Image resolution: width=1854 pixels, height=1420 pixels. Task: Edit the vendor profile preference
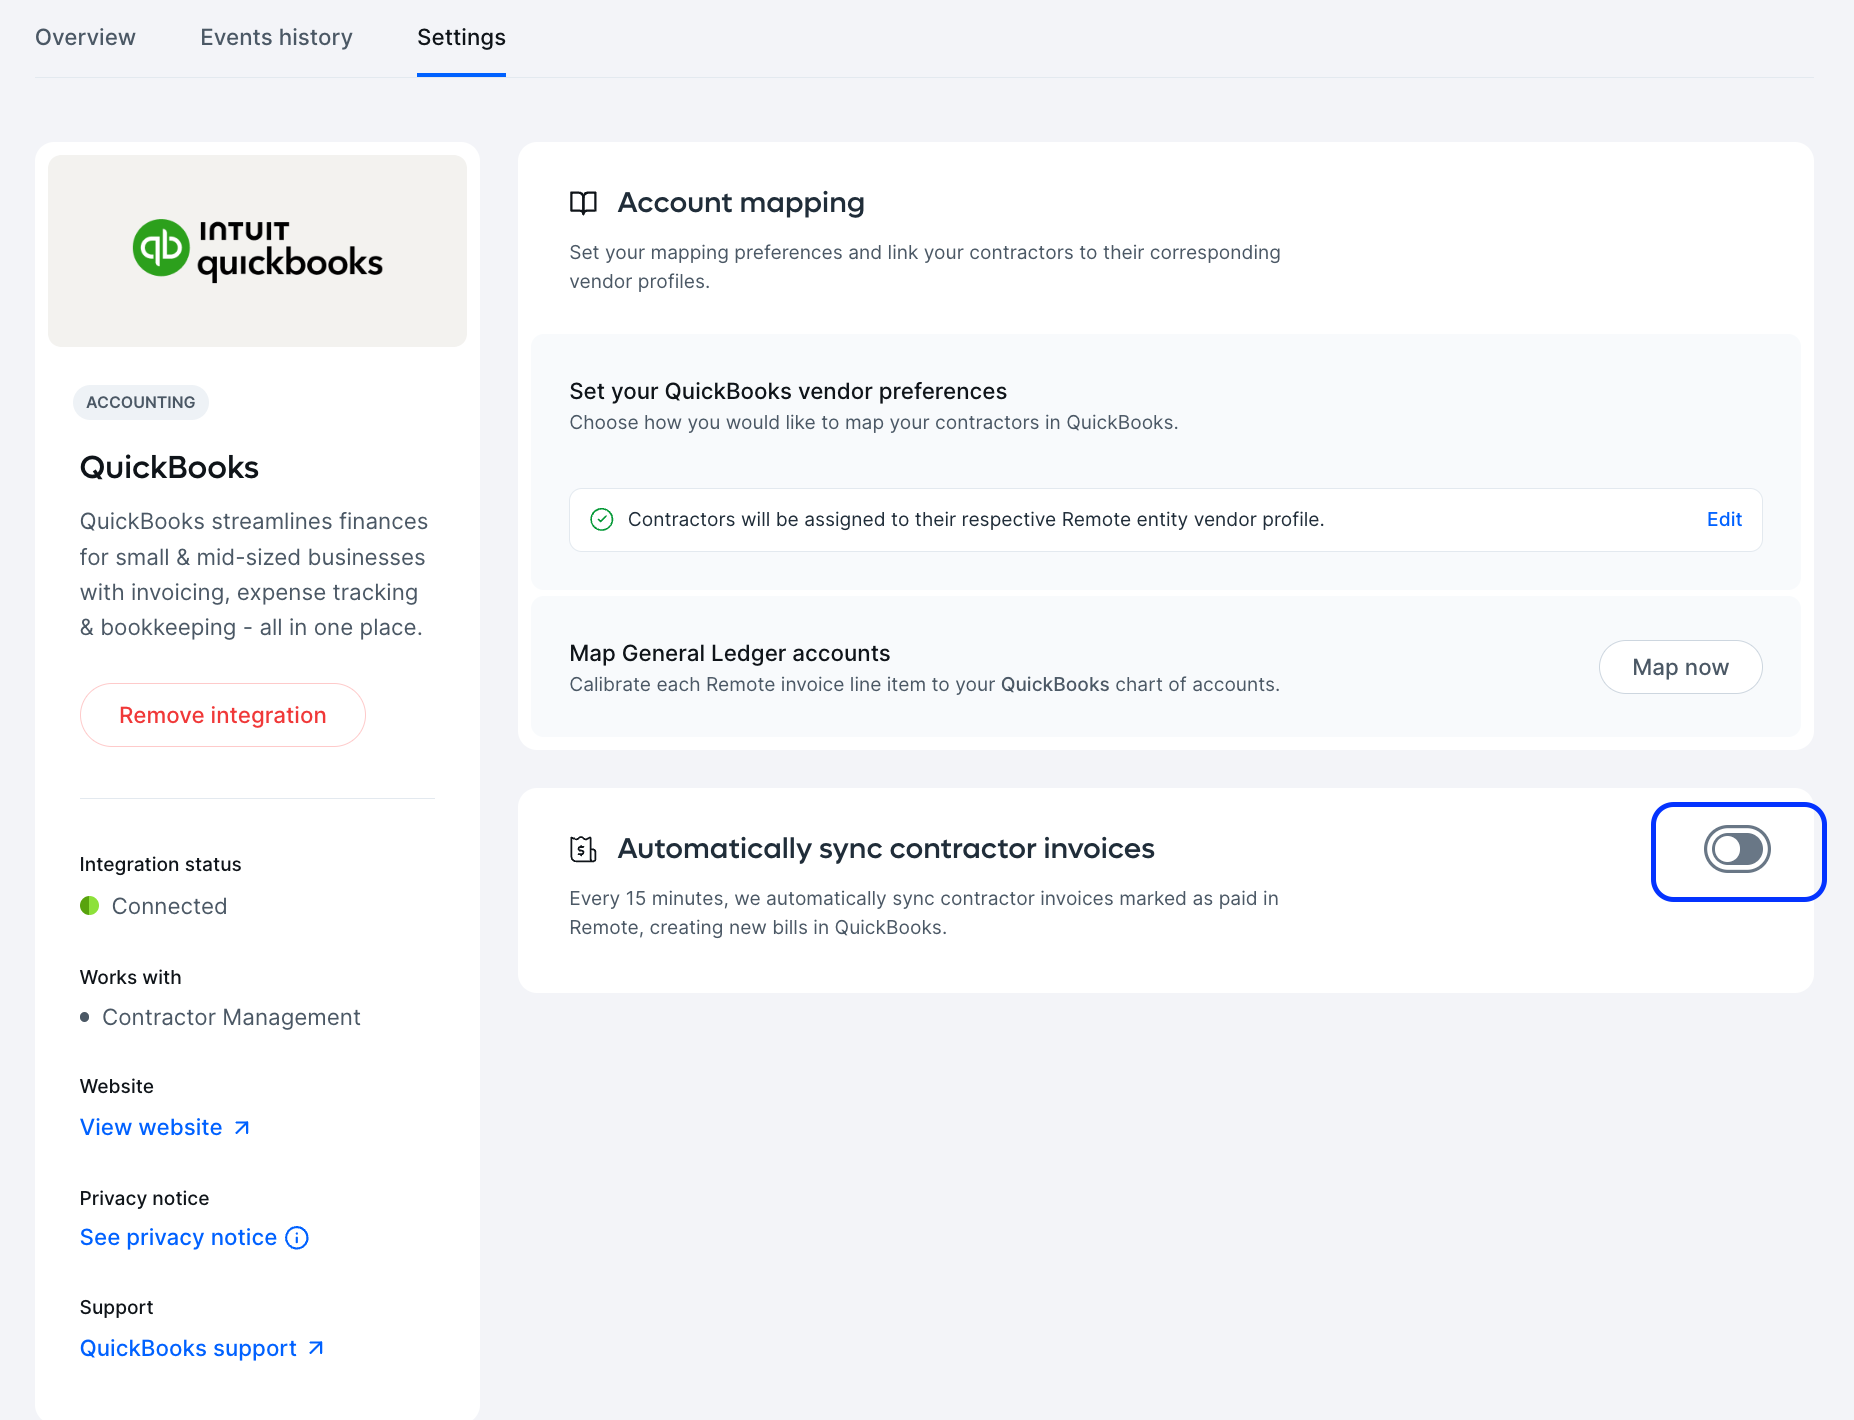click(1724, 519)
